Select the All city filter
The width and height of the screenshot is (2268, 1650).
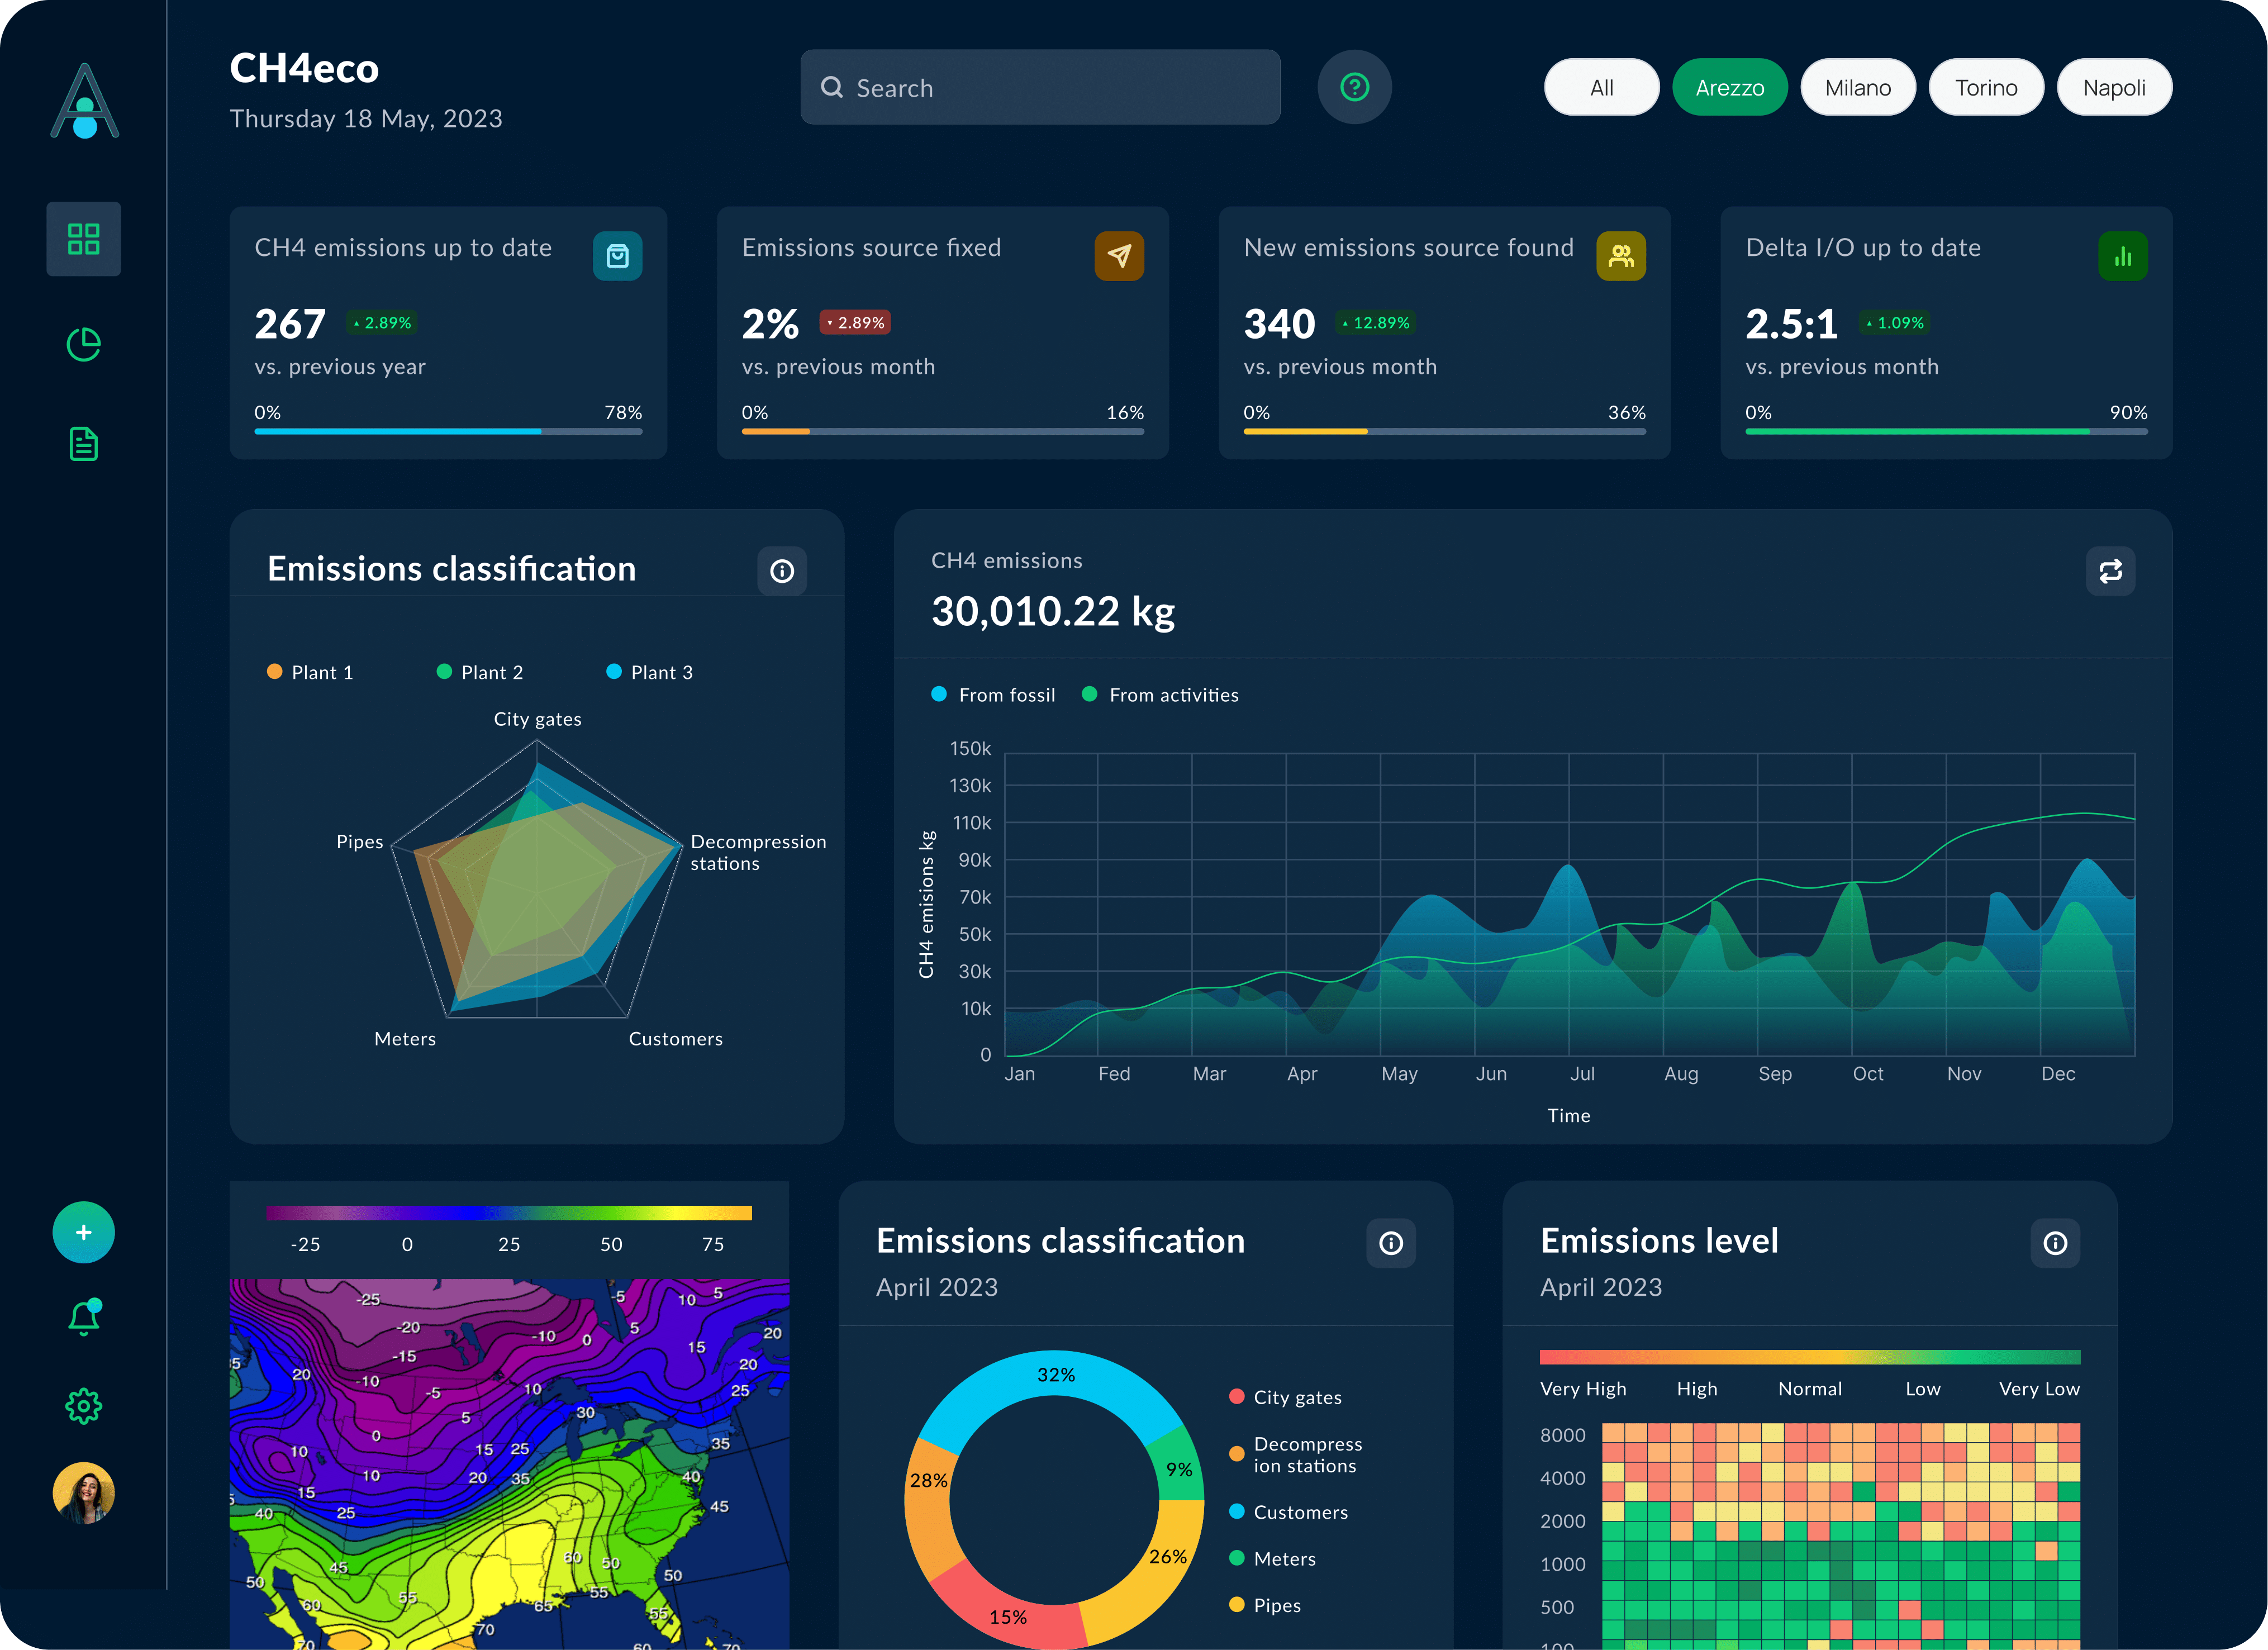coord(1602,87)
